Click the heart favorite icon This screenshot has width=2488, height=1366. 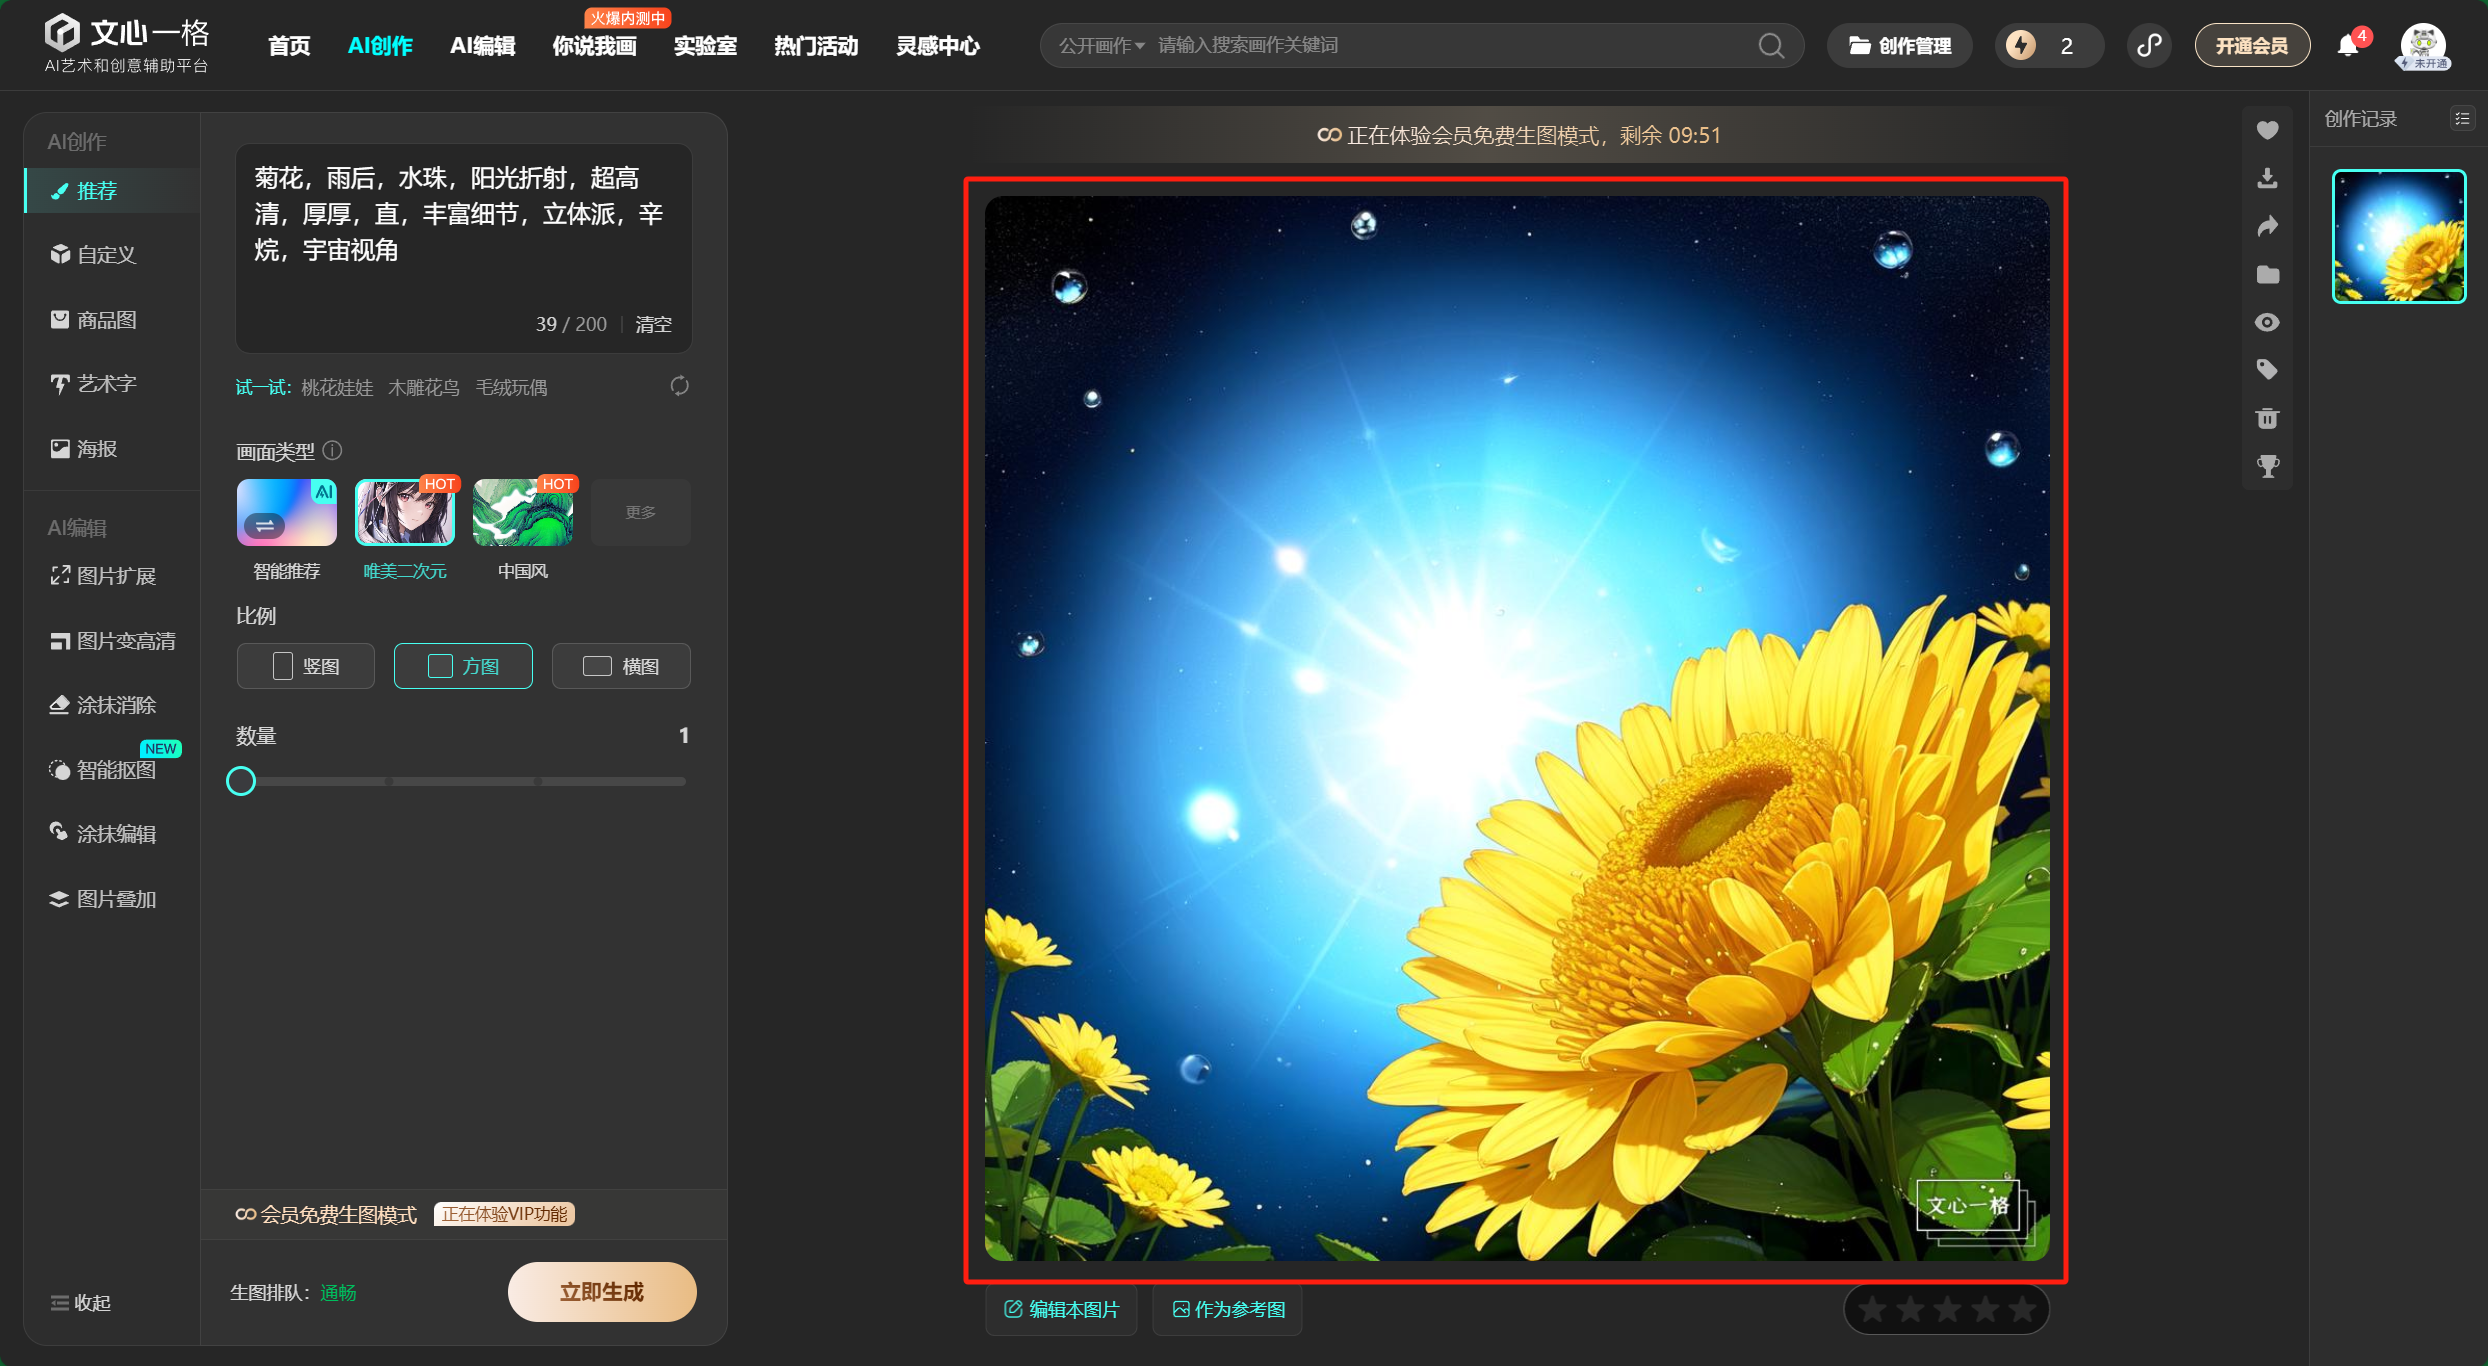tap(2267, 130)
